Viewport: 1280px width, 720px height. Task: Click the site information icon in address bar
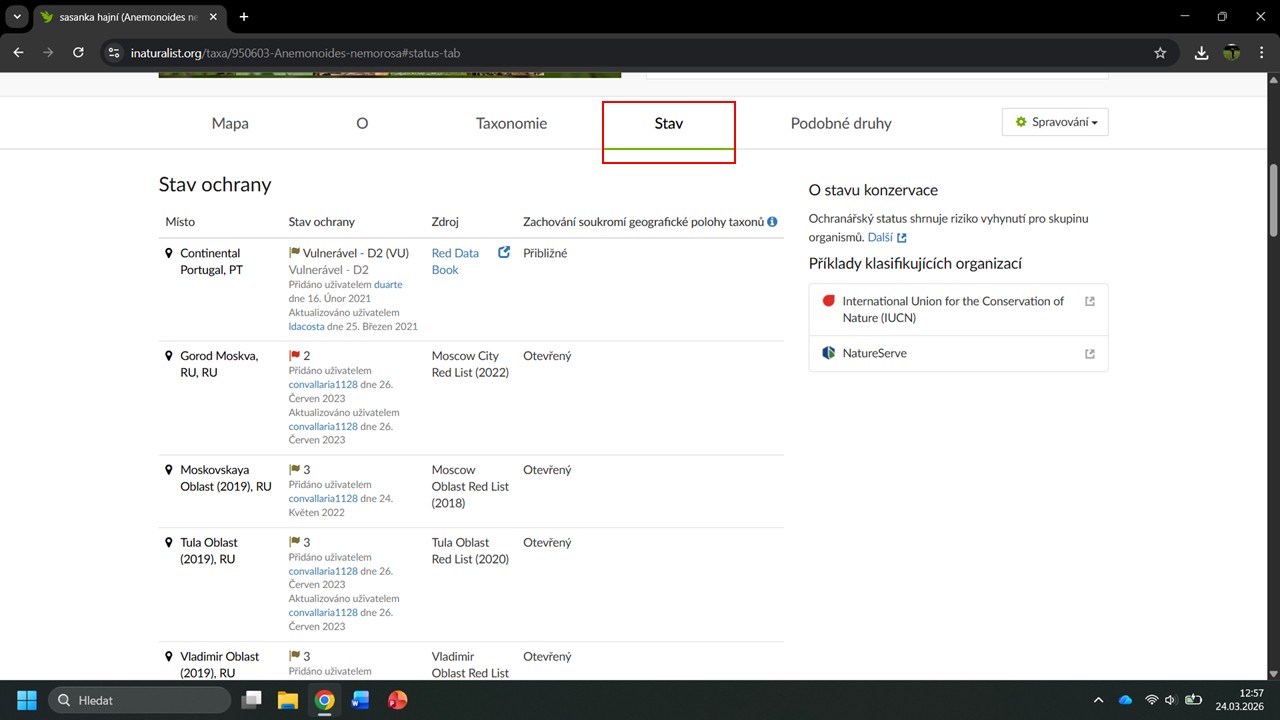[x=113, y=53]
